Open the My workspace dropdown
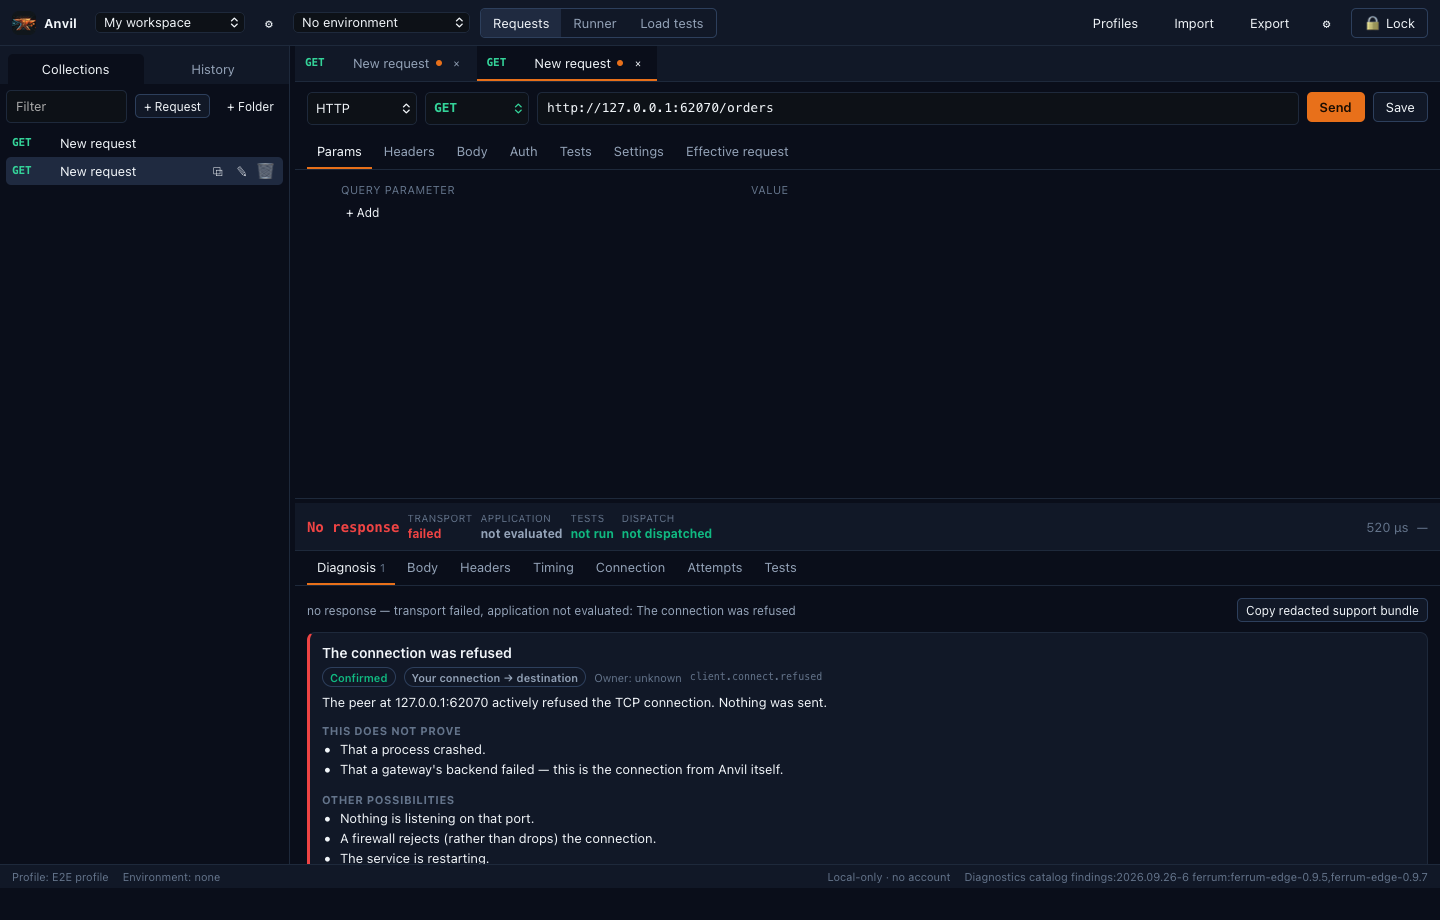The image size is (1440, 920). tap(171, 22)
